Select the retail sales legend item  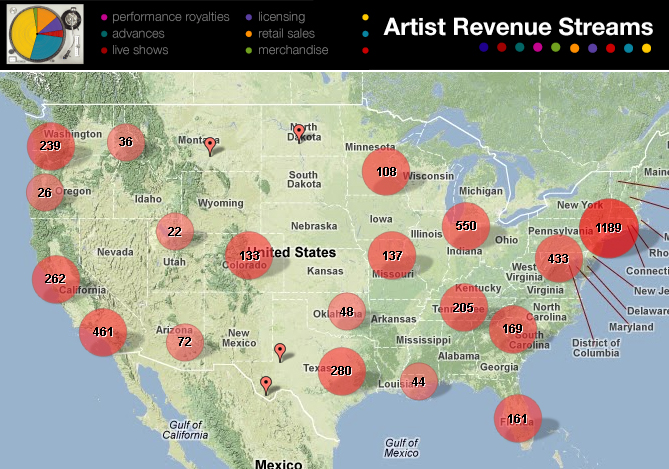point(280,34)
